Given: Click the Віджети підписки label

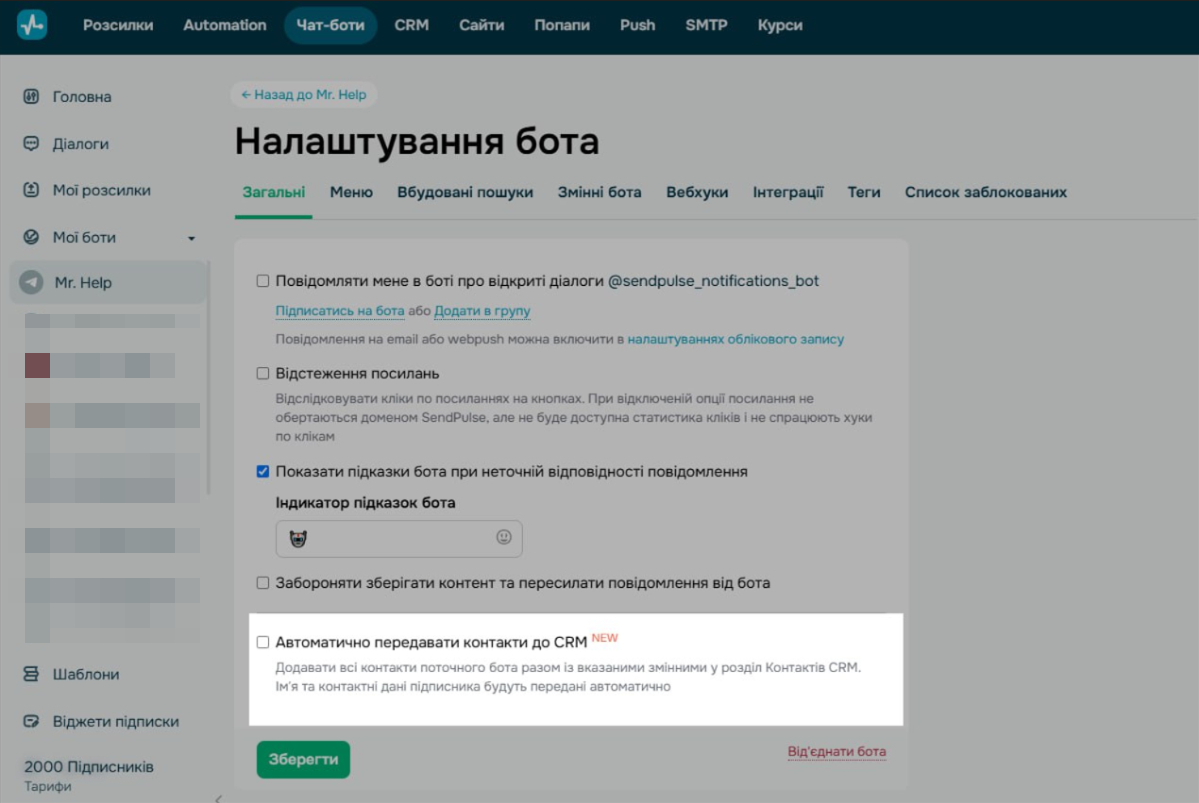Looking at the screenshot, I should pos(115,721).
